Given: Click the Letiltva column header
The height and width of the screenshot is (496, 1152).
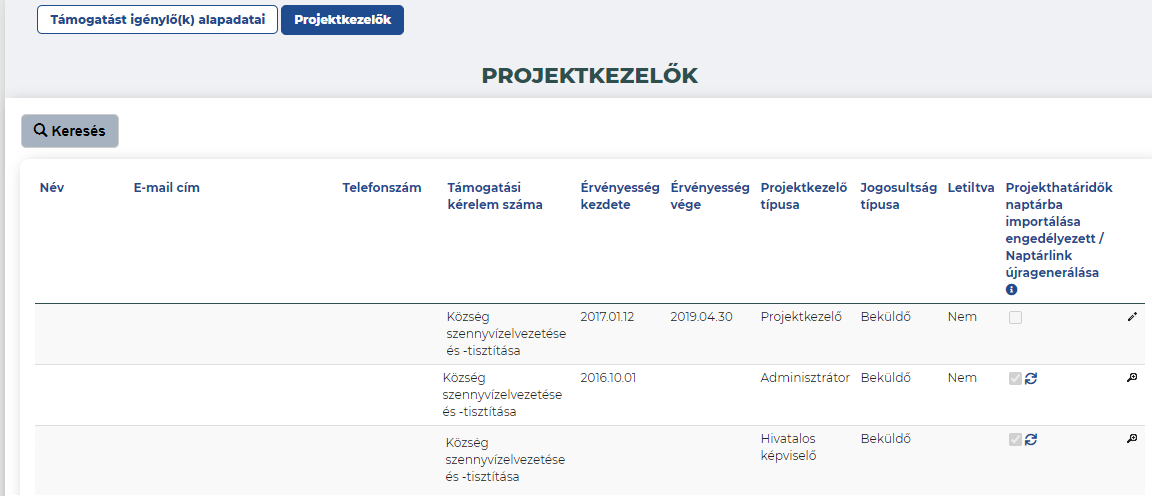Looking at the screenshot, I should click(971, 187).
